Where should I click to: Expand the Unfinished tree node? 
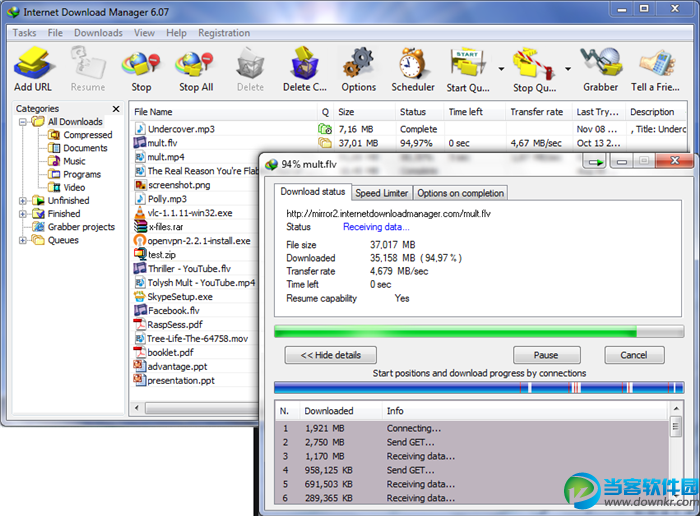(23, 201)
